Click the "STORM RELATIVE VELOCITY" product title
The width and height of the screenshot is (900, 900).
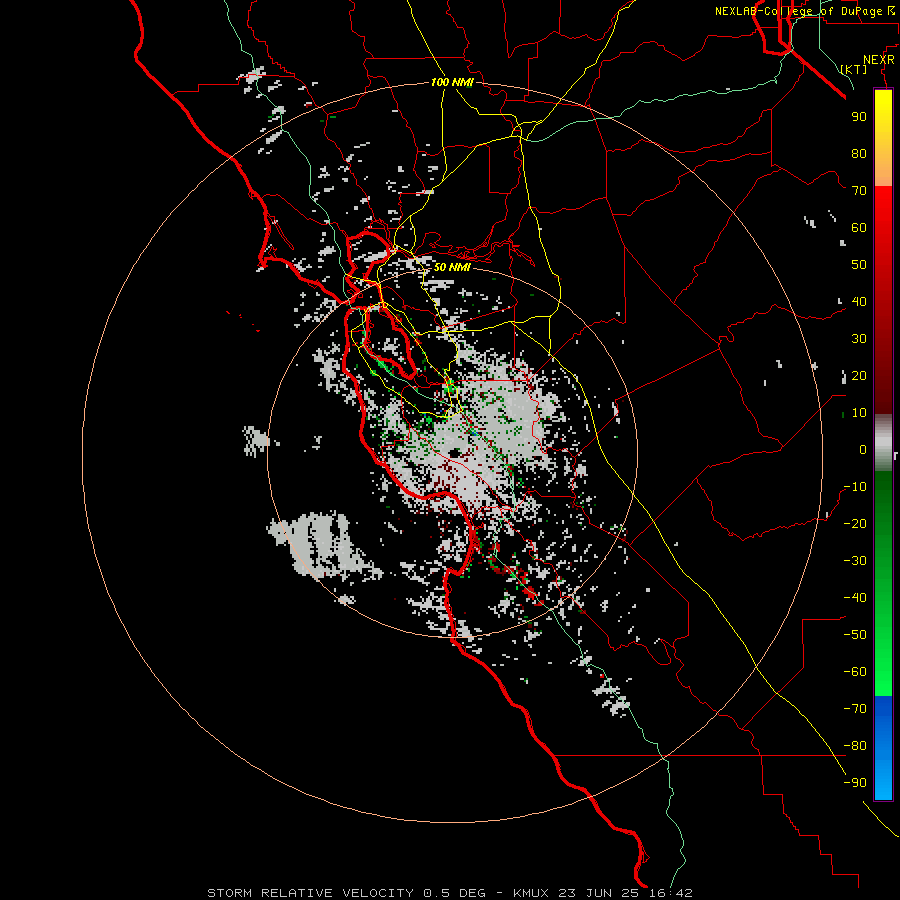point(310,893)
